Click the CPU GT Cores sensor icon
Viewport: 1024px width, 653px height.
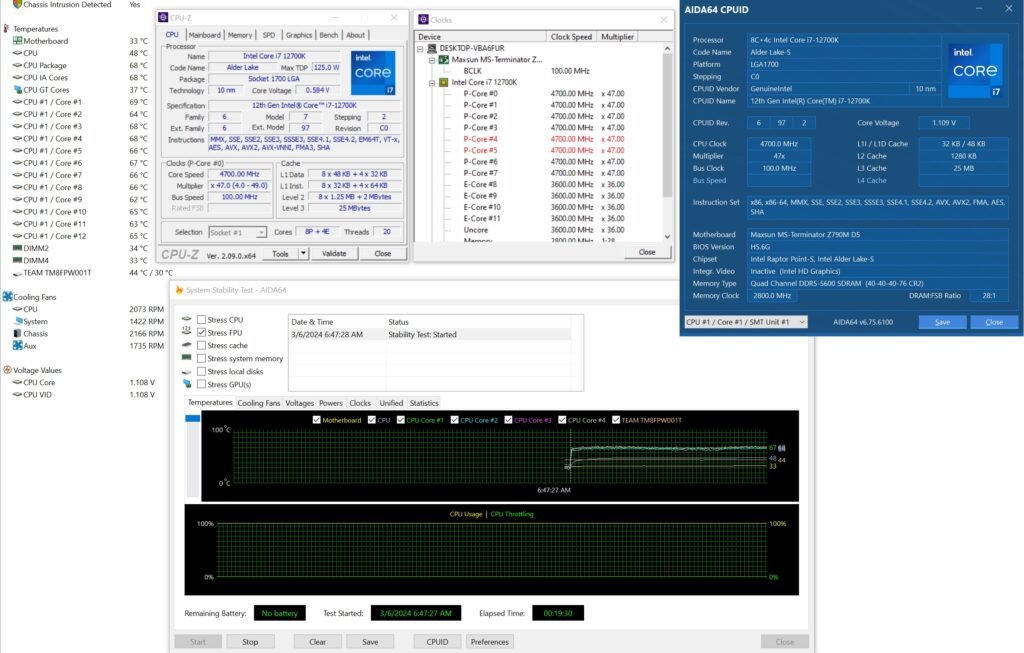[18, 89]
